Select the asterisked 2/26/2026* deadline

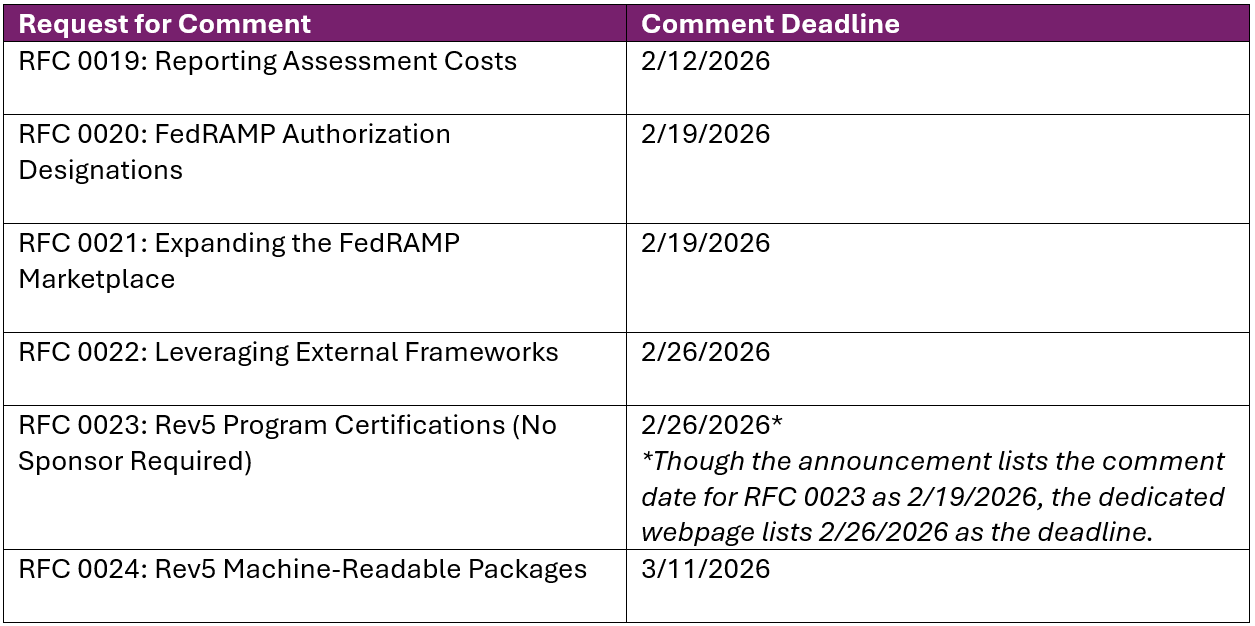click(711, 425)
